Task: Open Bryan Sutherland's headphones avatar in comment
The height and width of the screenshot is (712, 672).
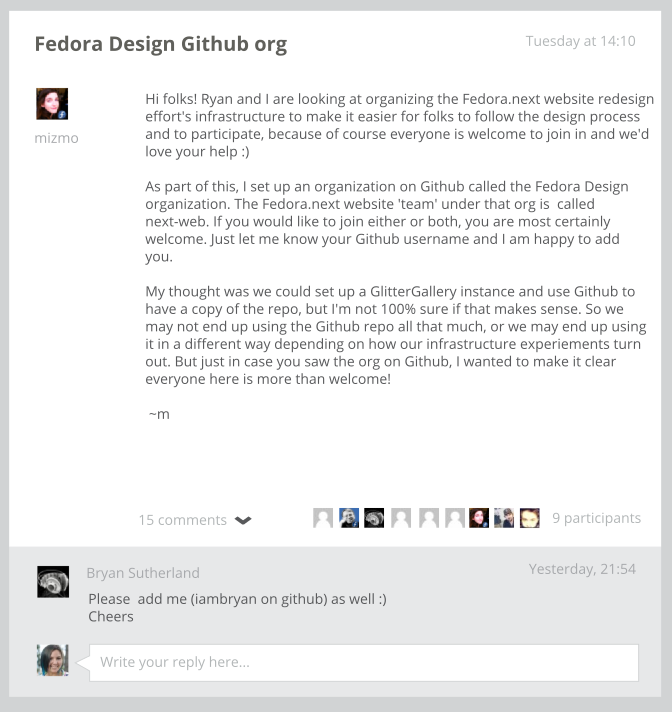Action: tap(53, 582)
